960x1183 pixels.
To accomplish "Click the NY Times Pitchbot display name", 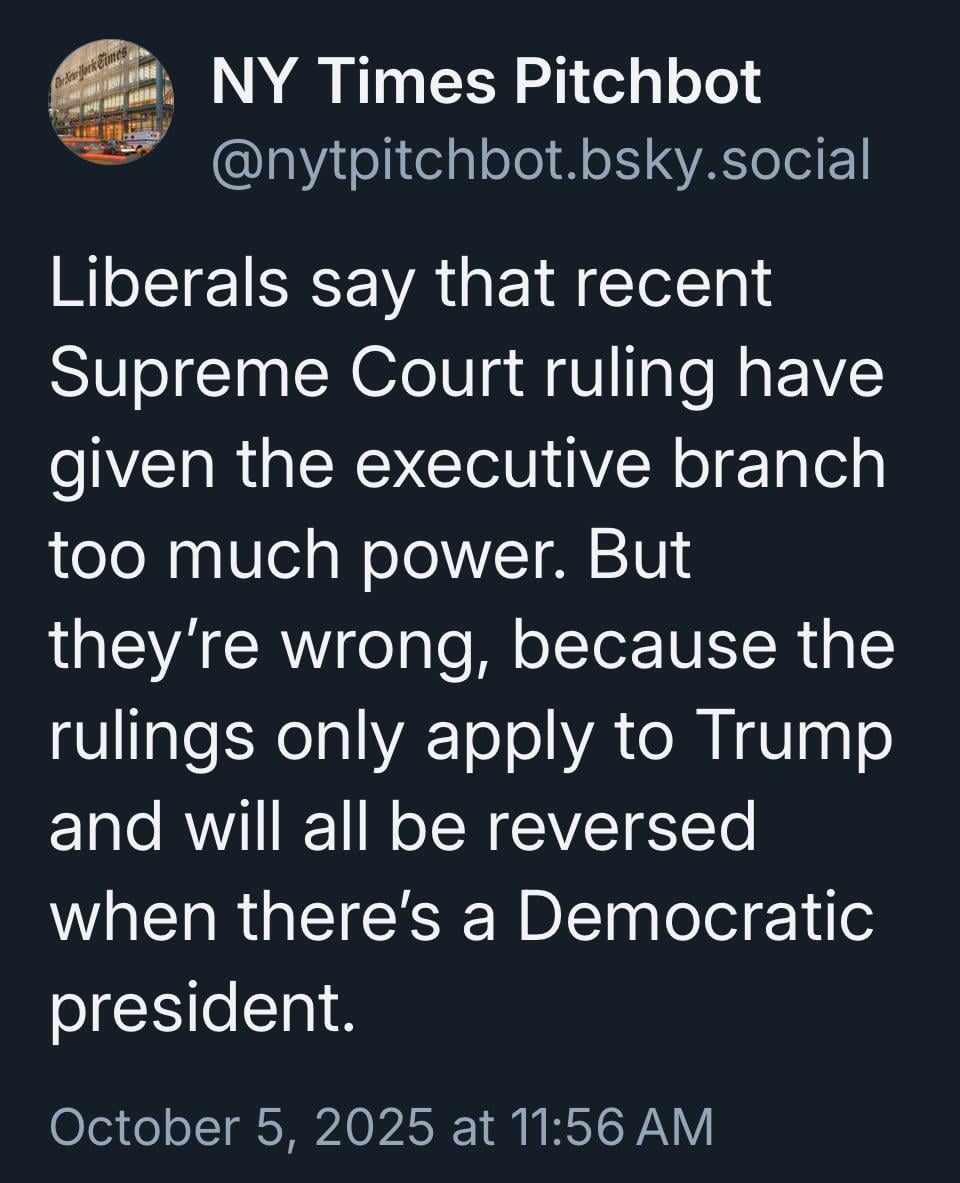I will point(486,80).
